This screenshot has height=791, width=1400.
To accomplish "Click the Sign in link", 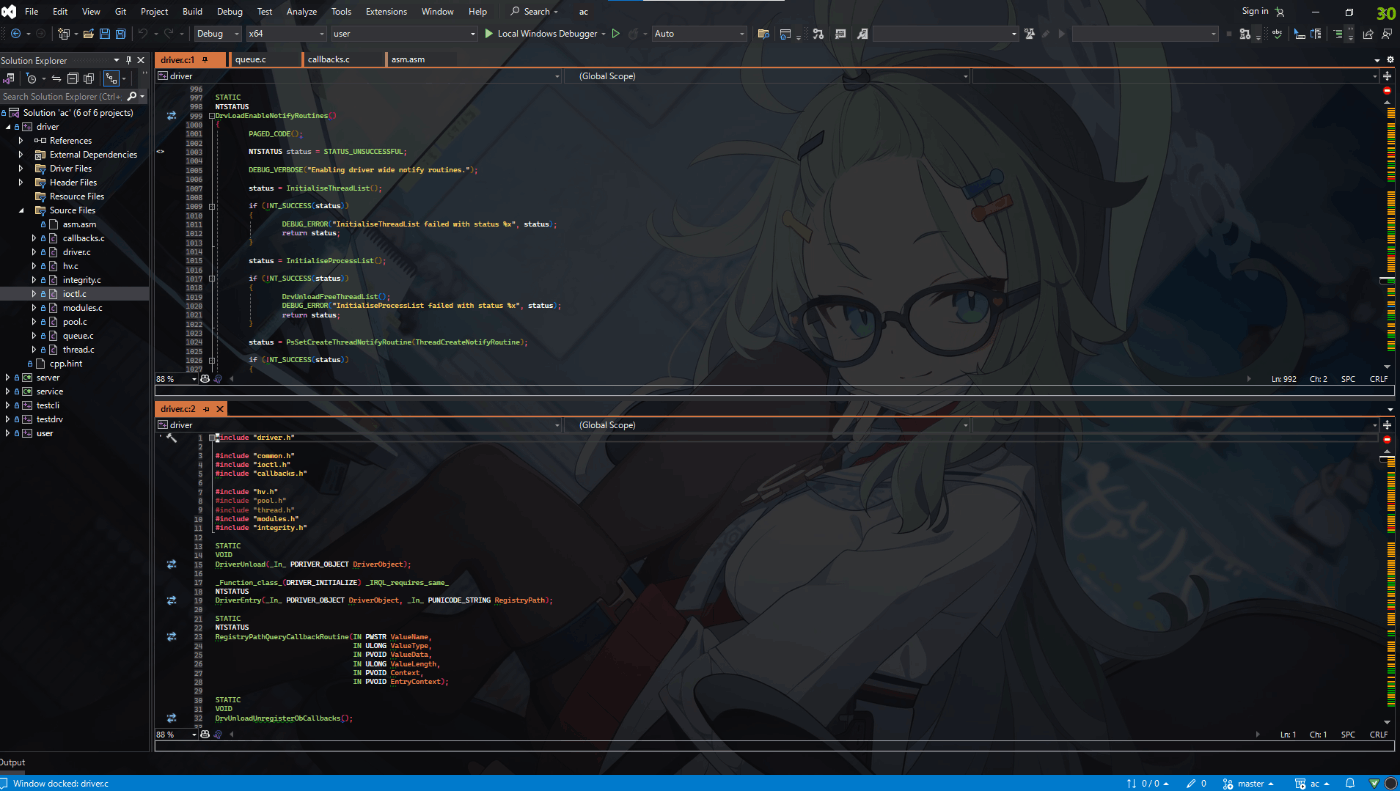I will (x=1255, y=12).
